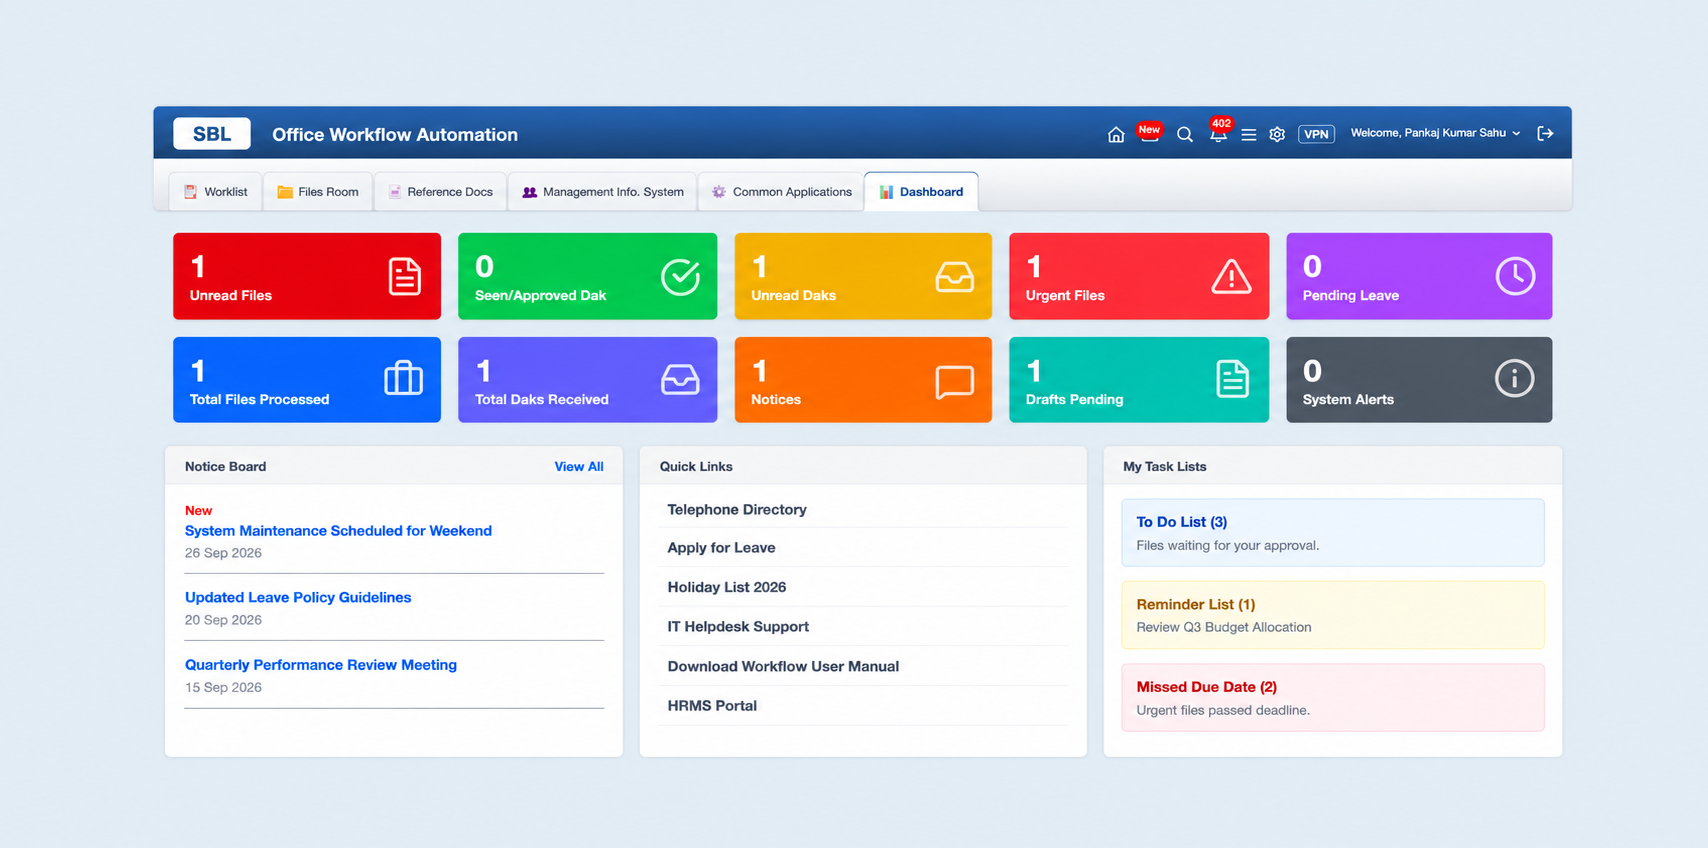Open Quarterly Performance Review Meeting notice
The image size is (1708, 848).
(x=321, y=665)
